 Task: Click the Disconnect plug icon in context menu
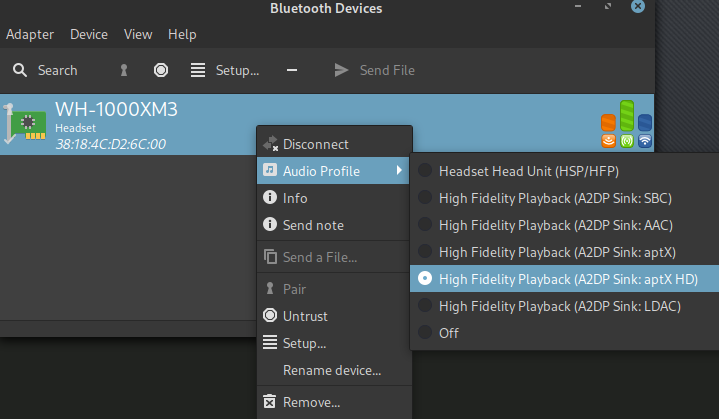click(270, 144)
